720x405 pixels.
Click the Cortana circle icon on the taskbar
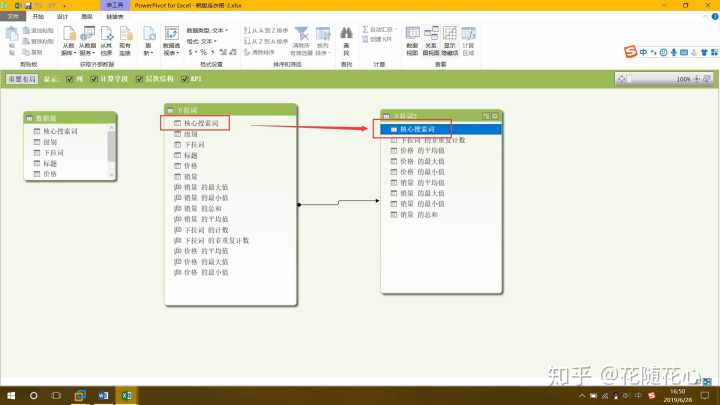tap(34, 395)
